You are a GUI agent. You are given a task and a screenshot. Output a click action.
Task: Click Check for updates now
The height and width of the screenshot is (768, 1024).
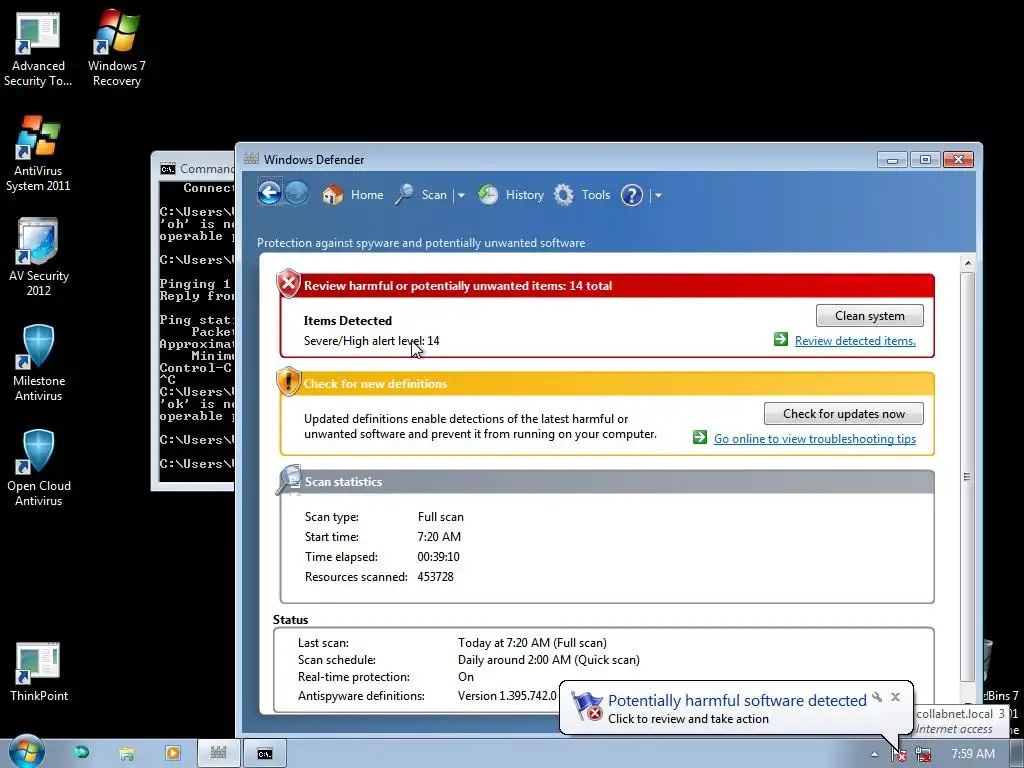844,413
